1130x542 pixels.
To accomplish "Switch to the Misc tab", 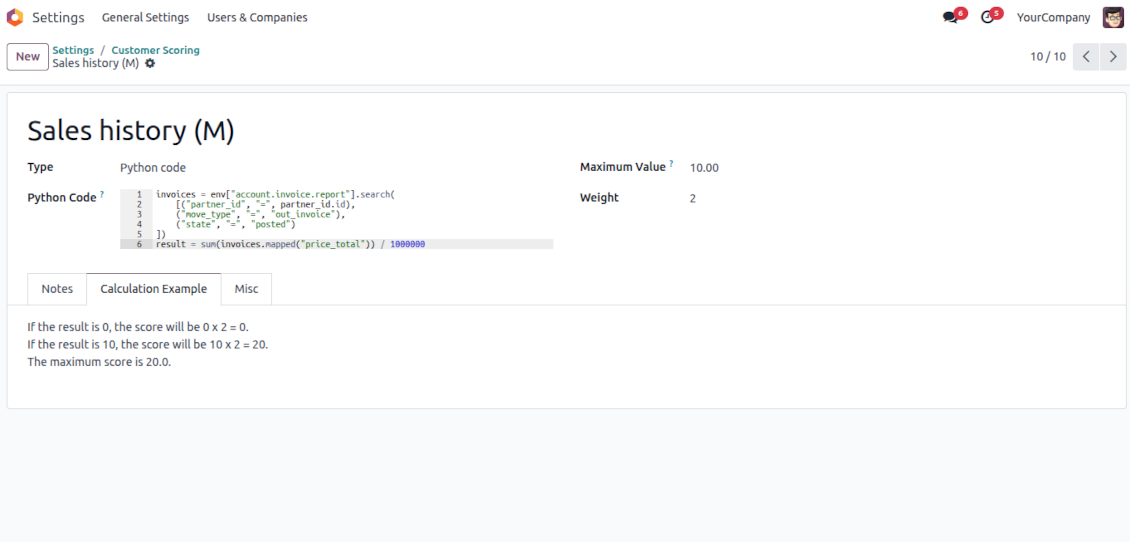I will point(246,289).
